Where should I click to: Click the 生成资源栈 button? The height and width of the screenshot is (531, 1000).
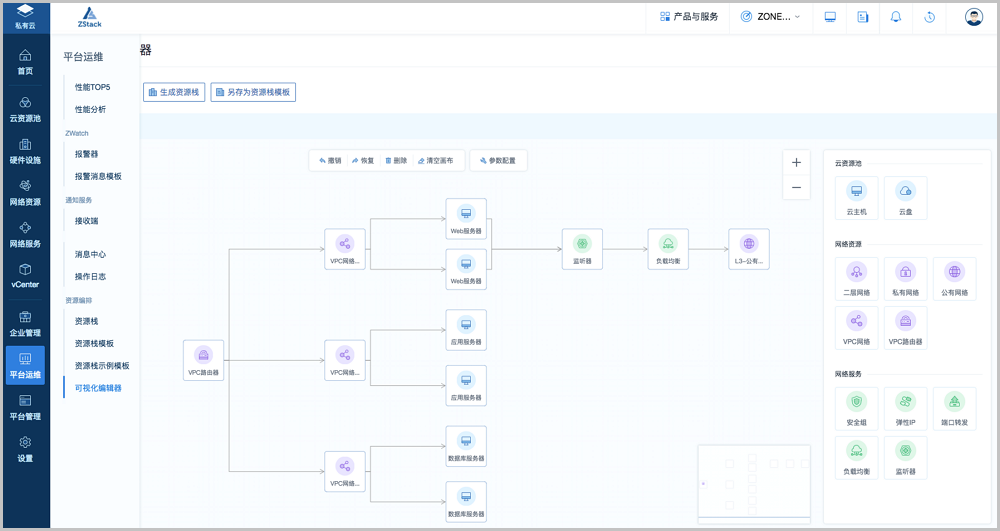click(174, 92)
